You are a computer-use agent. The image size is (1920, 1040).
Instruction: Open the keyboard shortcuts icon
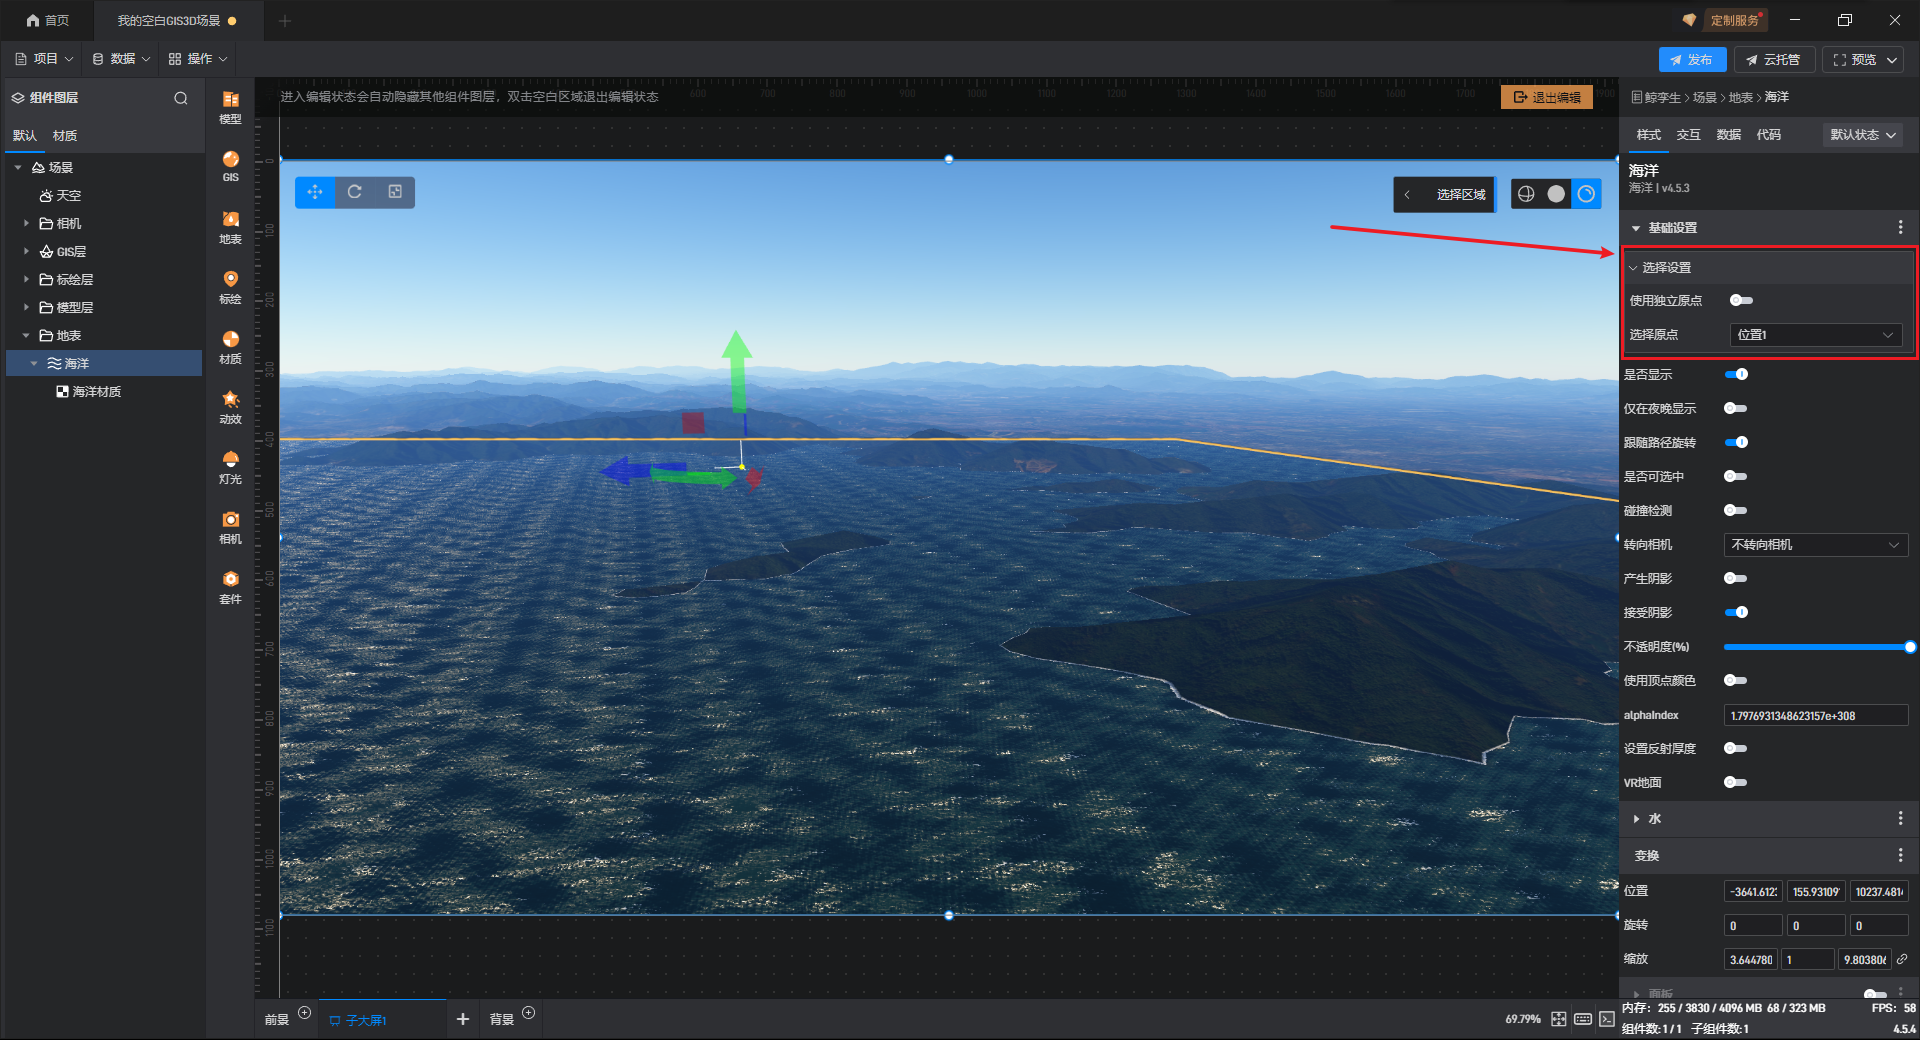tap(1583, 1019)
